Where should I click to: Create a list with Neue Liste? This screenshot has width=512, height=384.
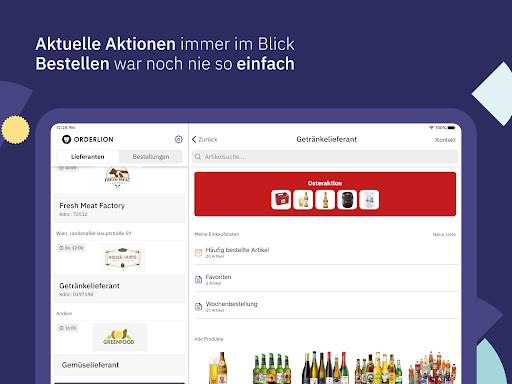(444, 234)
